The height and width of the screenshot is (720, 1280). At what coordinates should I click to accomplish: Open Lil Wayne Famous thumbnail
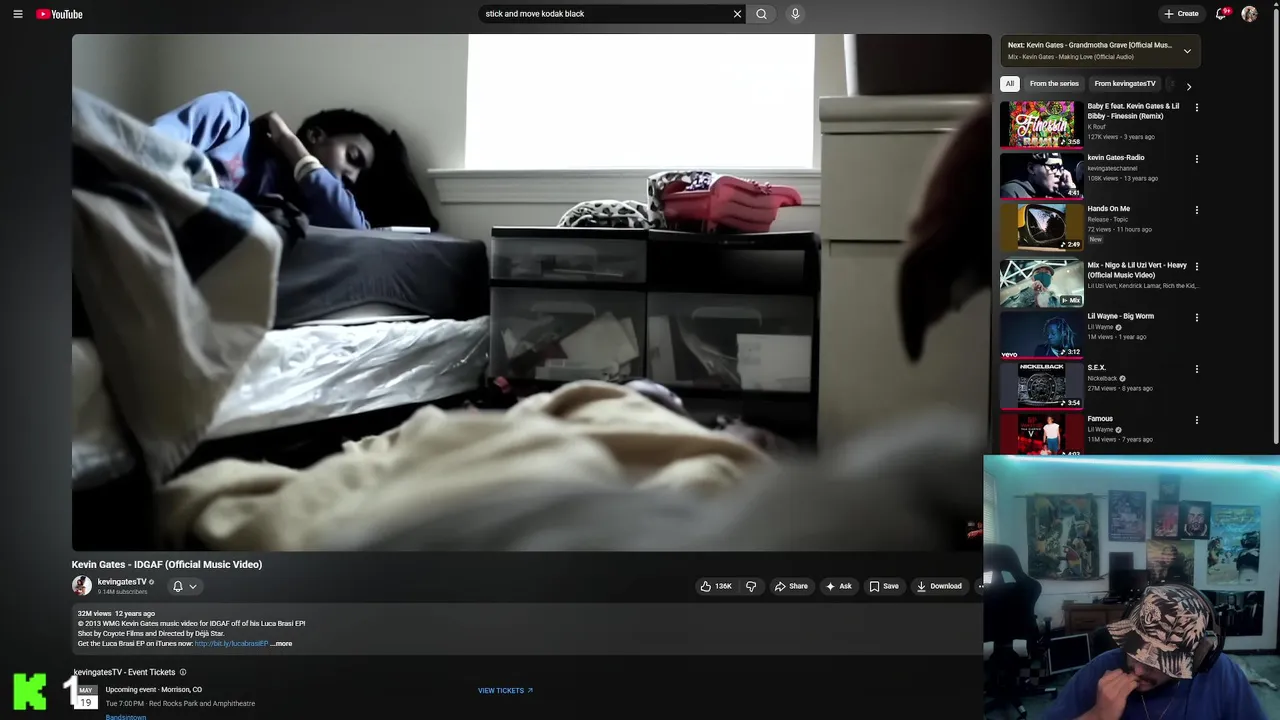(1042, 434)
